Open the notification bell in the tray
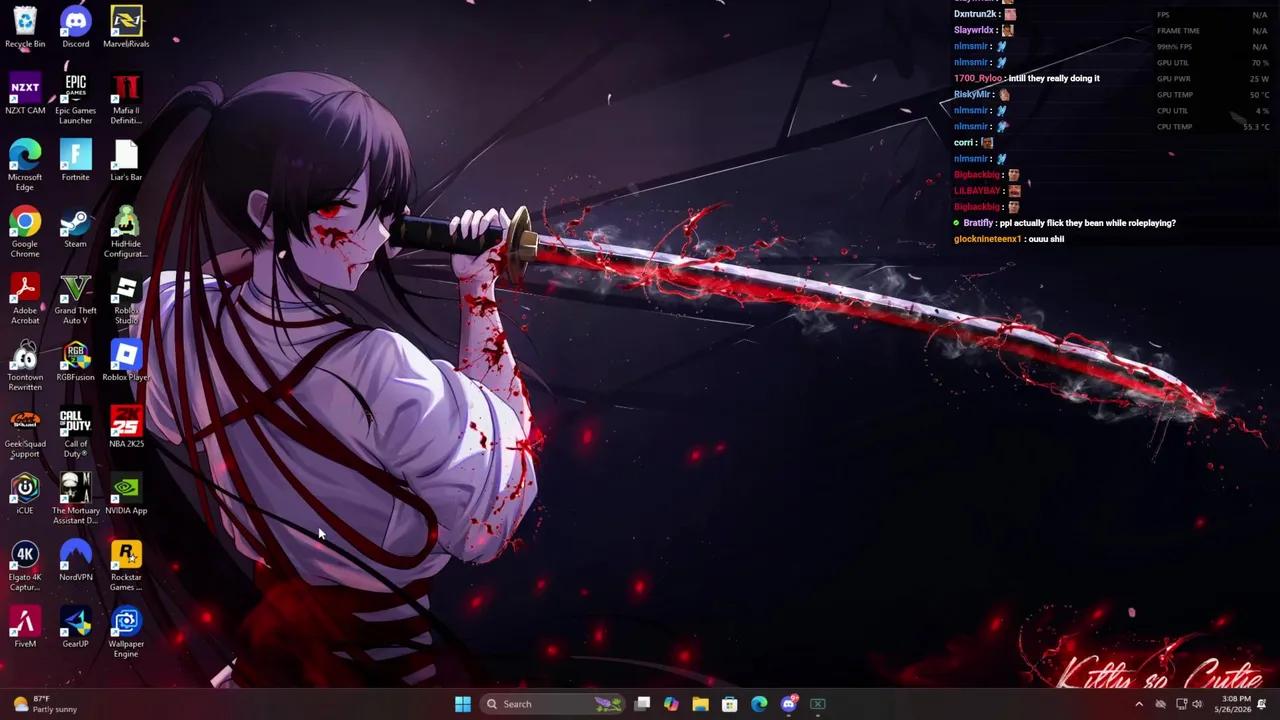1280x720 pixels. click(x=1262, y=704)
